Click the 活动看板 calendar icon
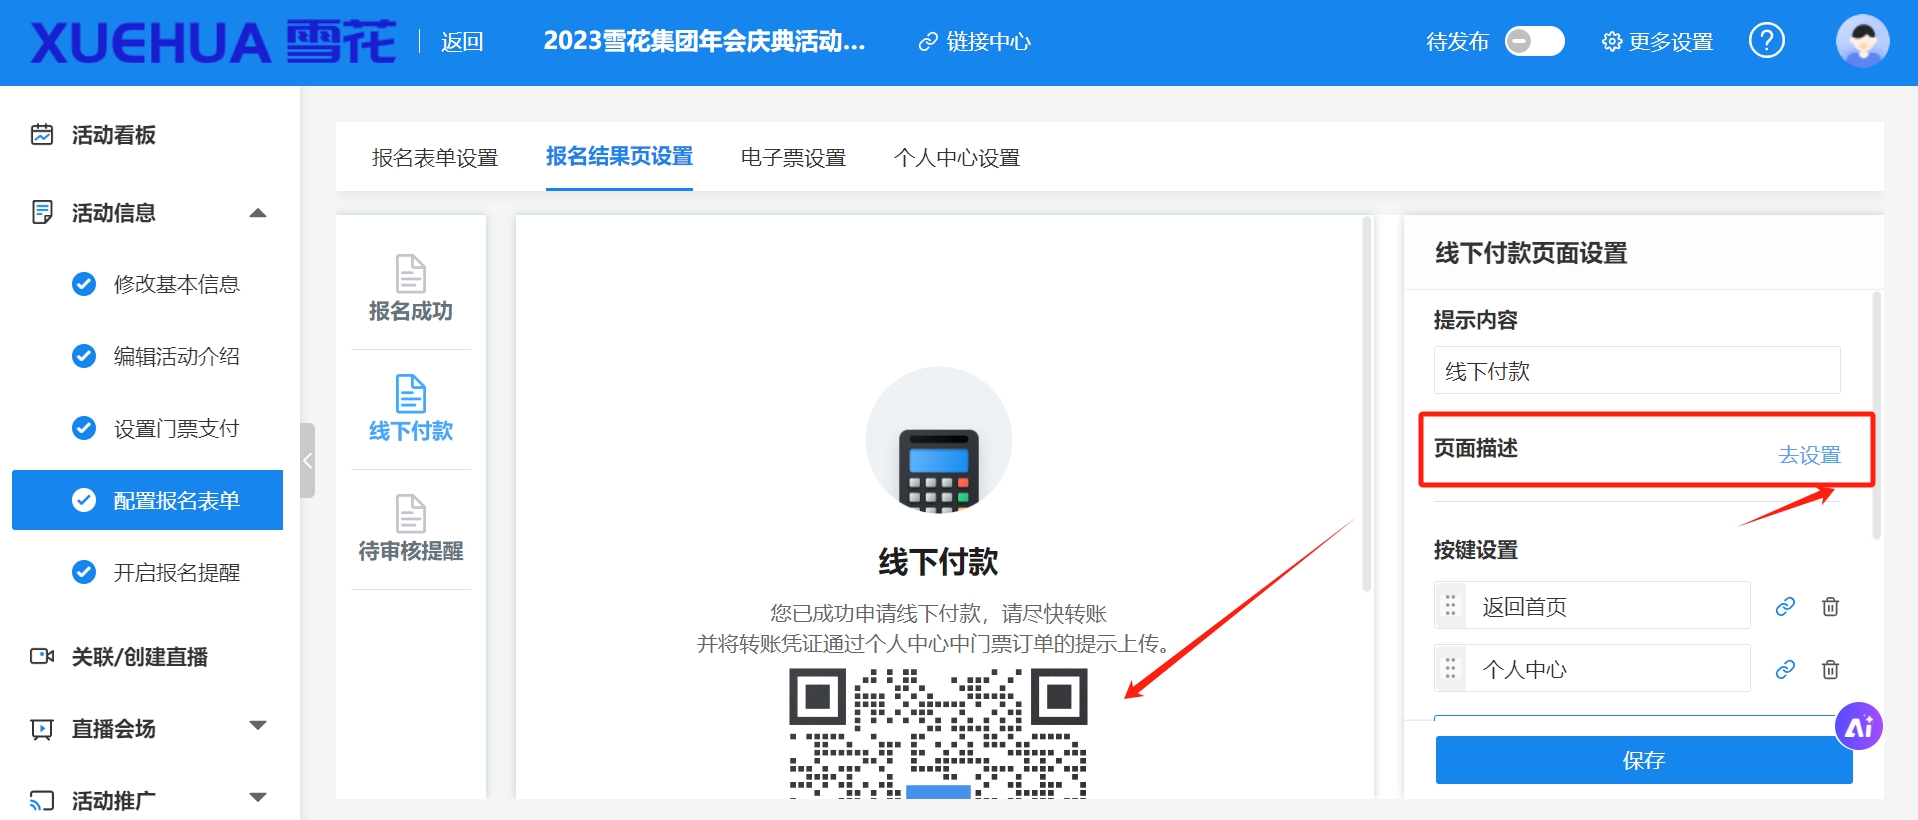The image size is (1918, 820). pyautogui.click(x=42, y=134)
